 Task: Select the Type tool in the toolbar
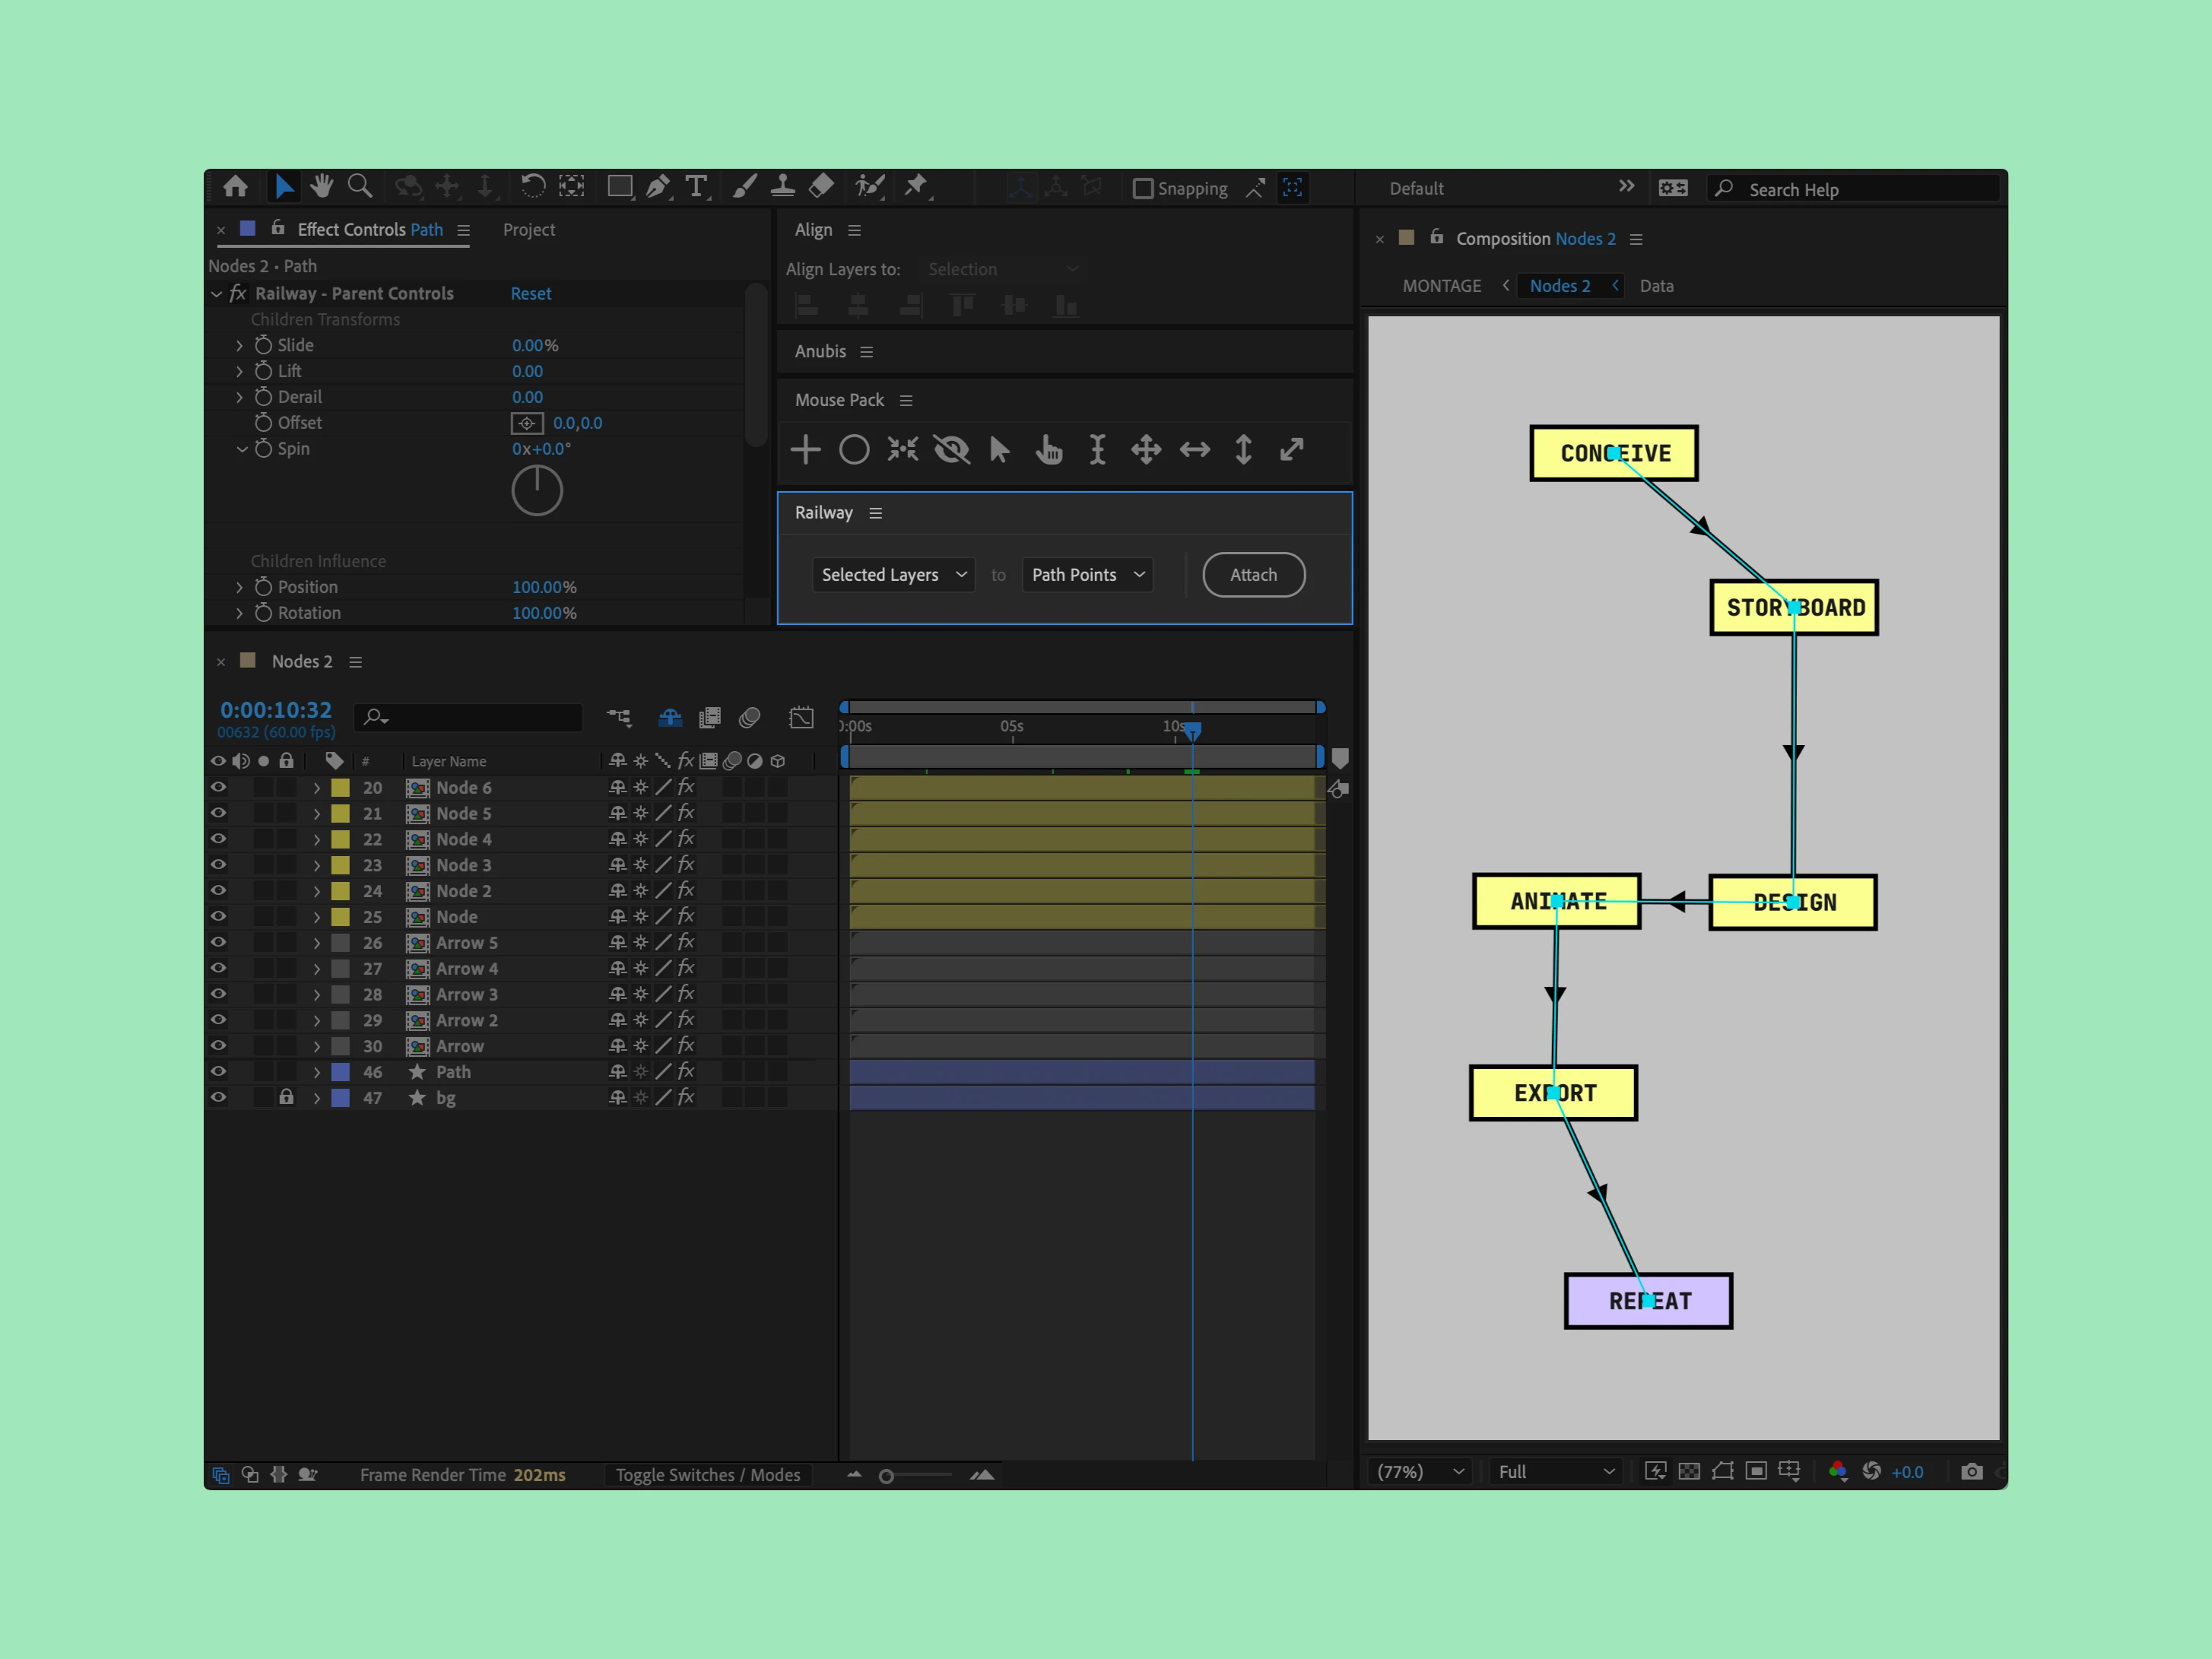tap(697, 187)
